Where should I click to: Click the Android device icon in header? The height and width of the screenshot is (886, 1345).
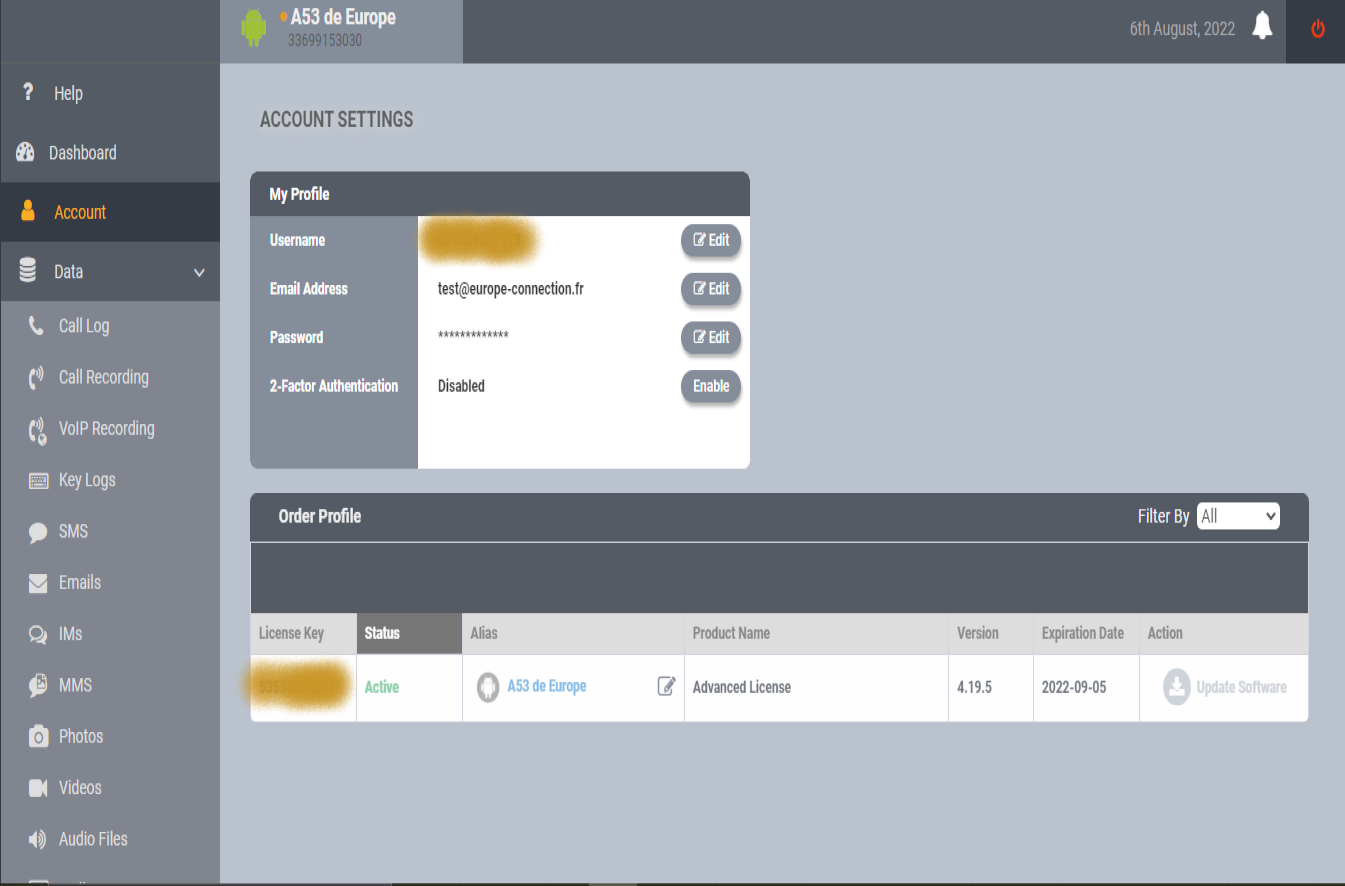pyautogui.click(x=254, y=28)
